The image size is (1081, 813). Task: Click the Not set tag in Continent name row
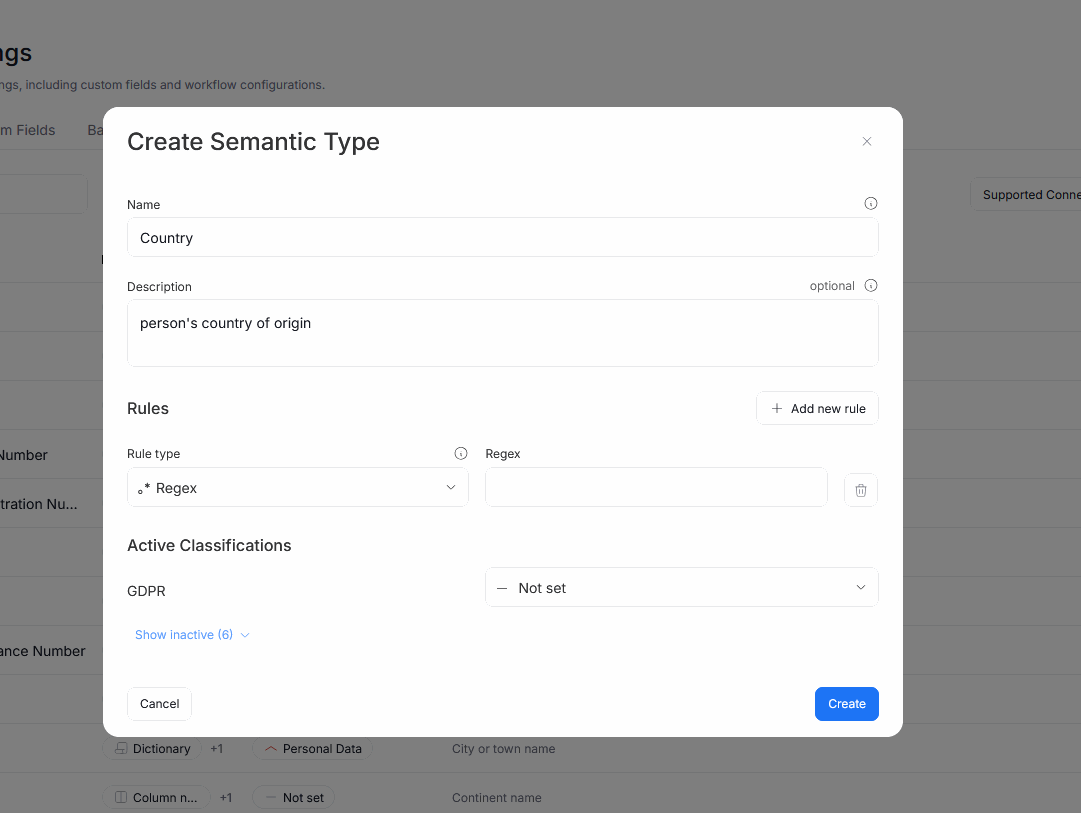click(x=294, y=797)
